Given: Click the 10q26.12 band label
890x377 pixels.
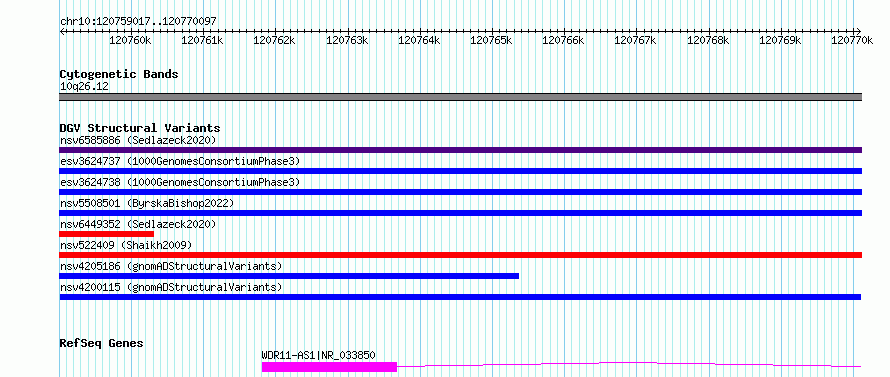Looking at the screenshot, I should pyautogui.click(x=85, y=86).
